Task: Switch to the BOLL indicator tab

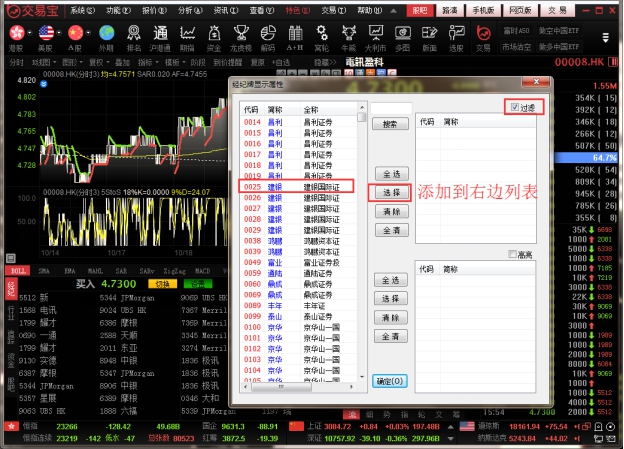Action: 18,270
